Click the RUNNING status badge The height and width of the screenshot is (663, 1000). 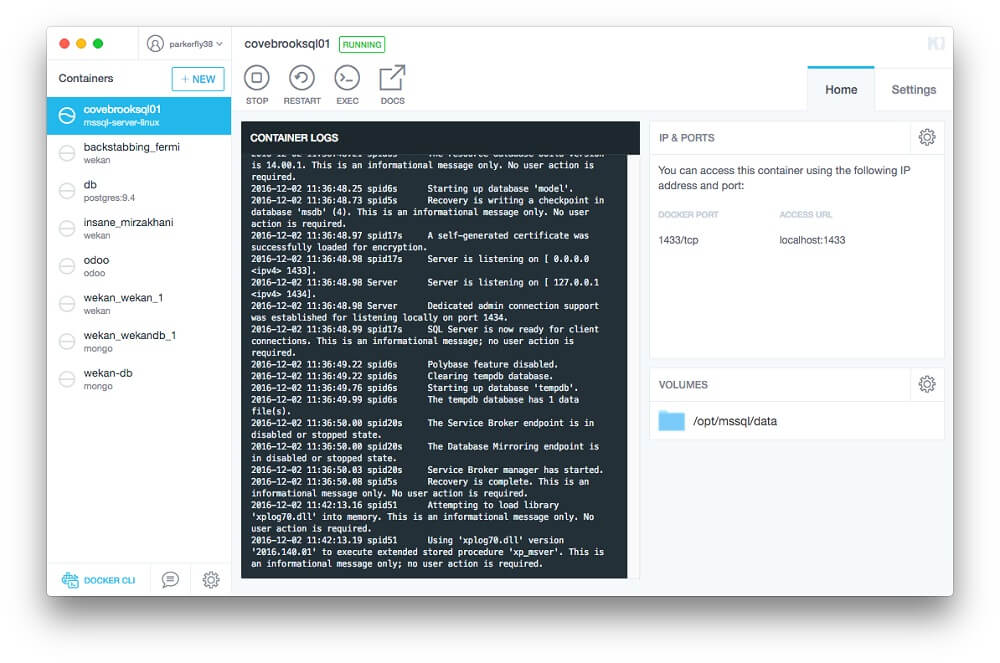click(360, 44)
